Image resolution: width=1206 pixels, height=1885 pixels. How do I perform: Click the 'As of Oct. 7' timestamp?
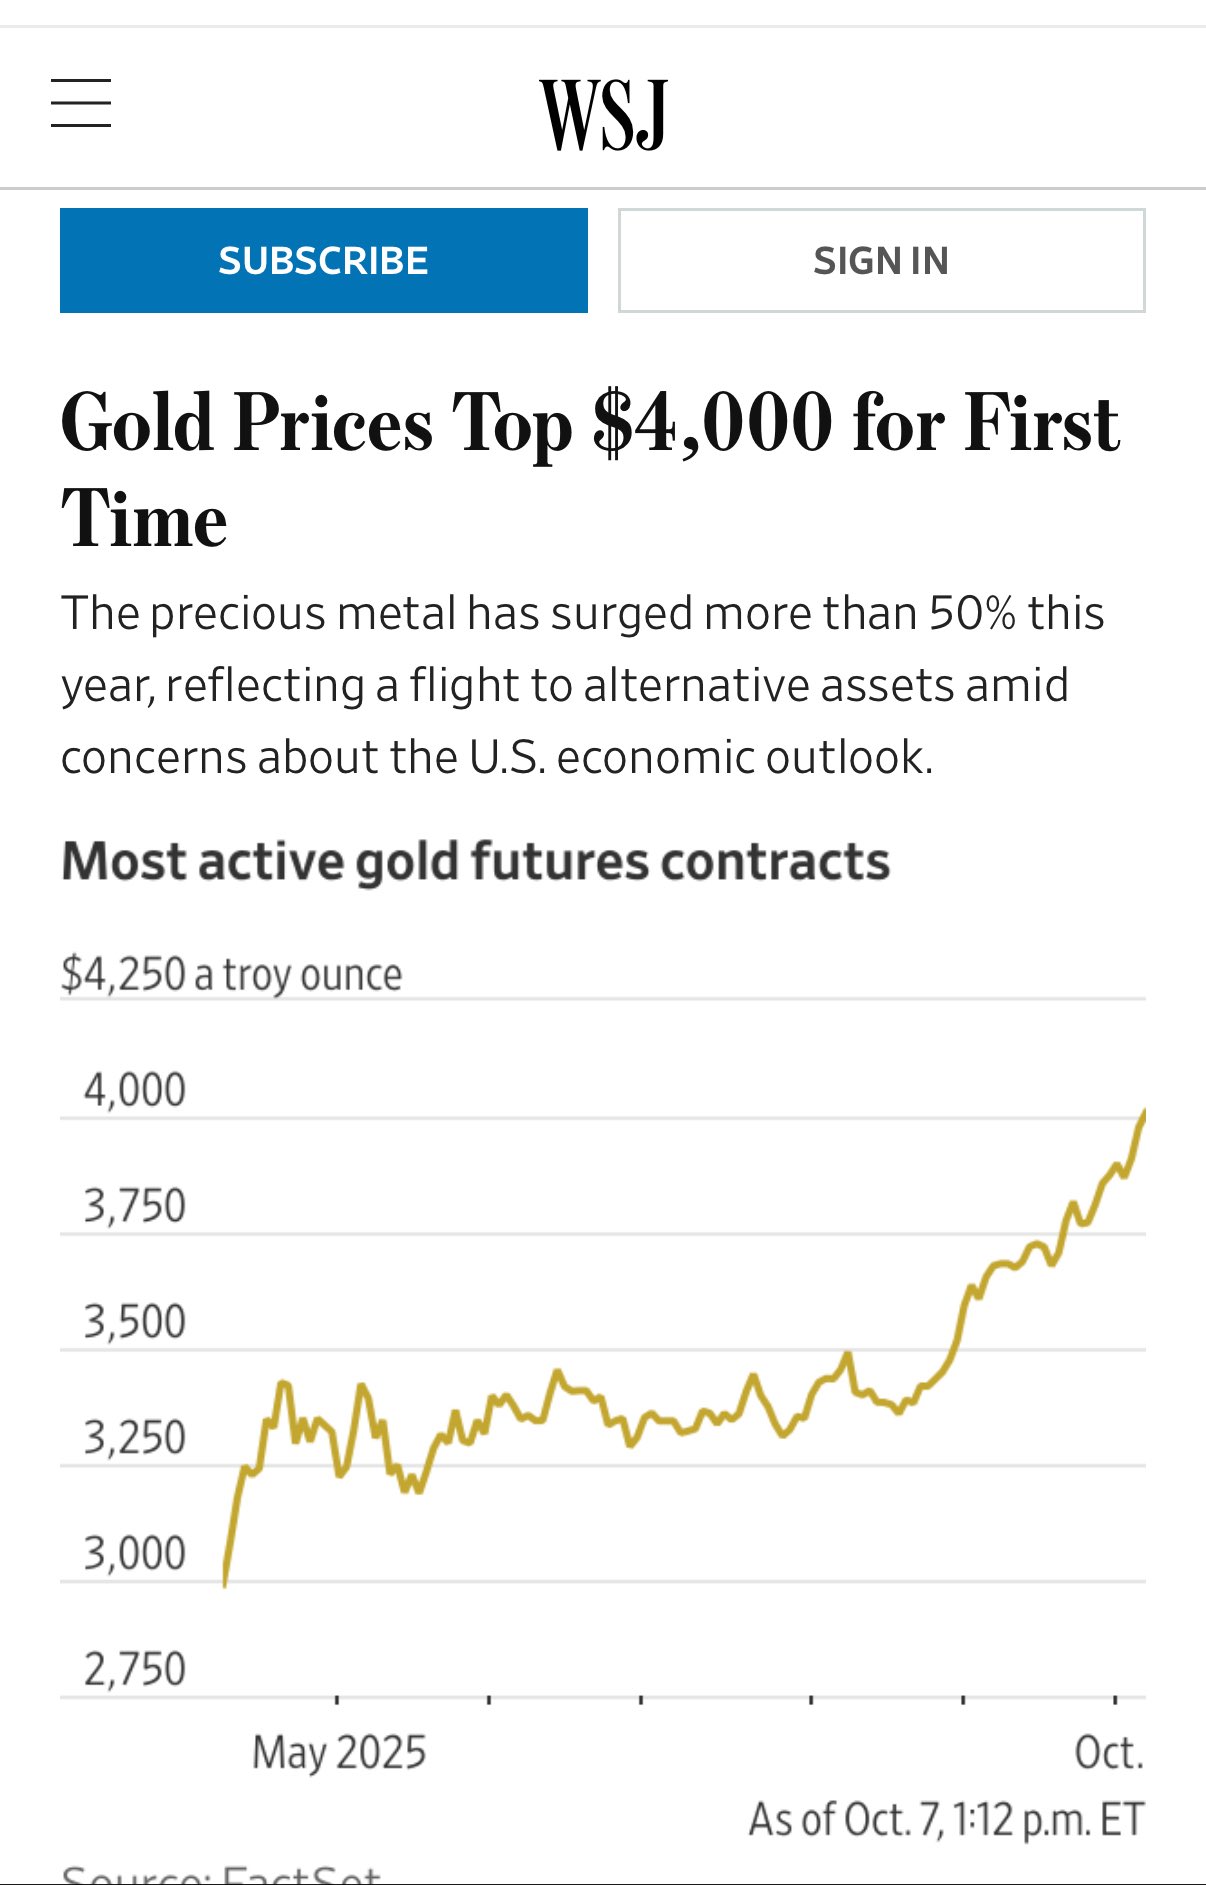pyautogui.click(x=946, y=1820)
